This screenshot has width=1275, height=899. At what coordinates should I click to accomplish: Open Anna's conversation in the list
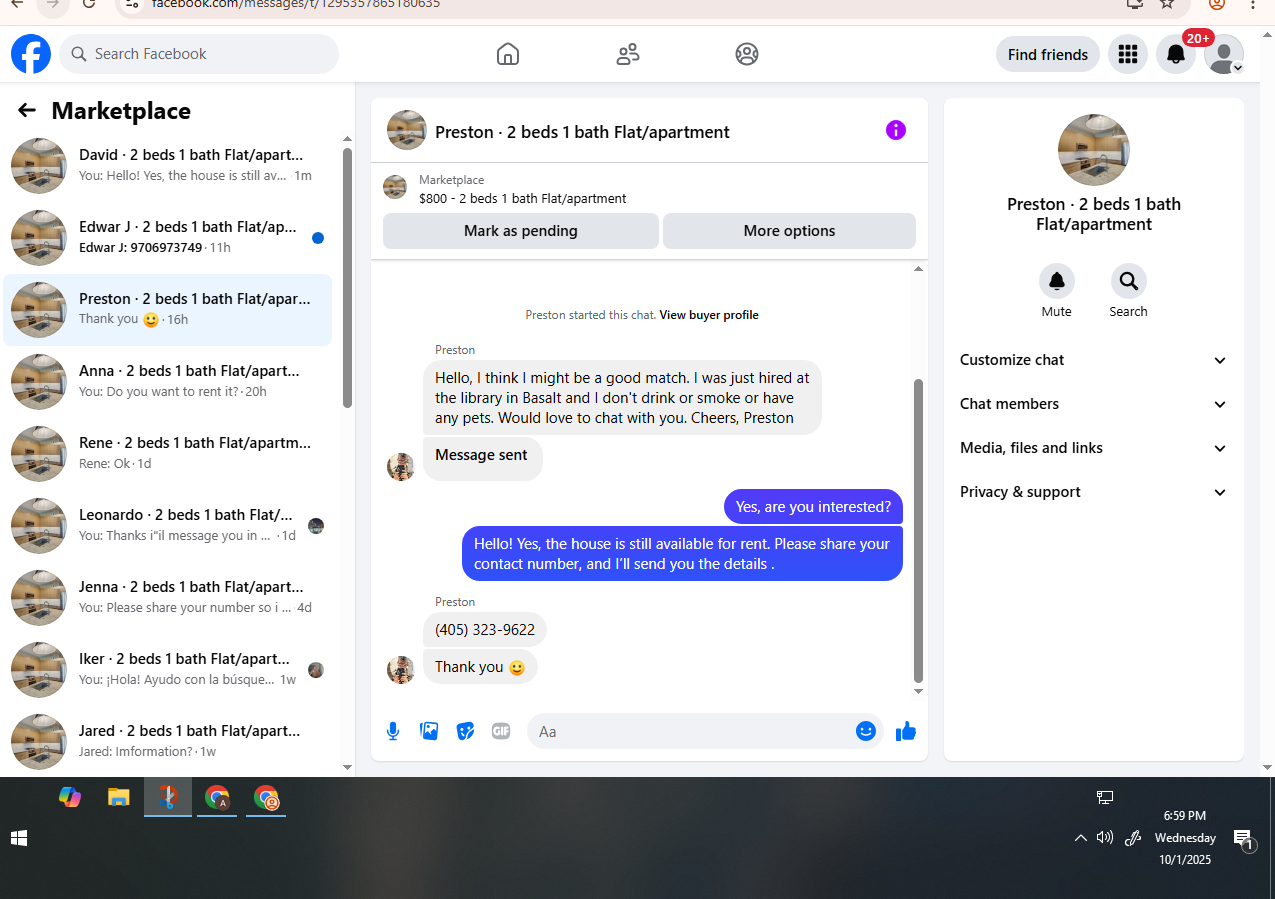168,382
